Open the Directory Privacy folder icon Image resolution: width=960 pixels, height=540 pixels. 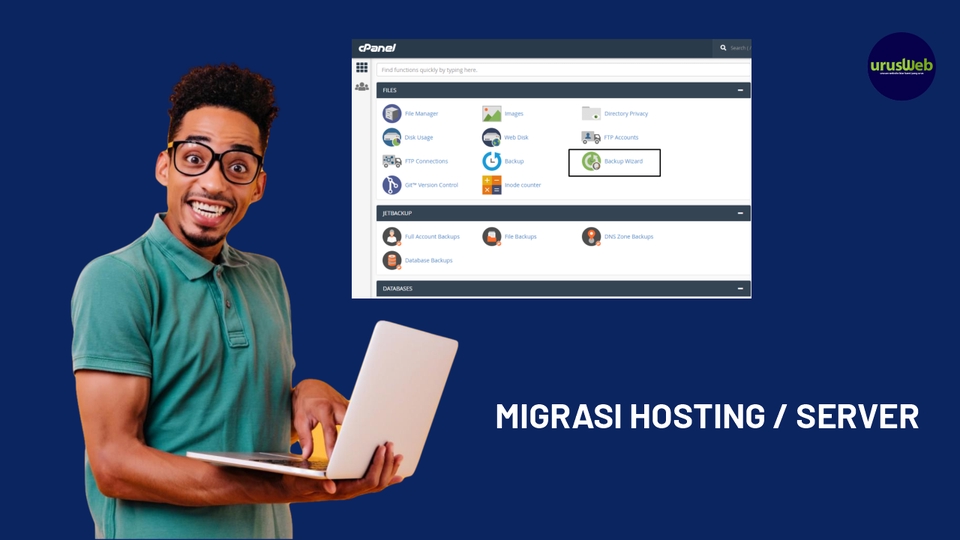tap(591, 113)
